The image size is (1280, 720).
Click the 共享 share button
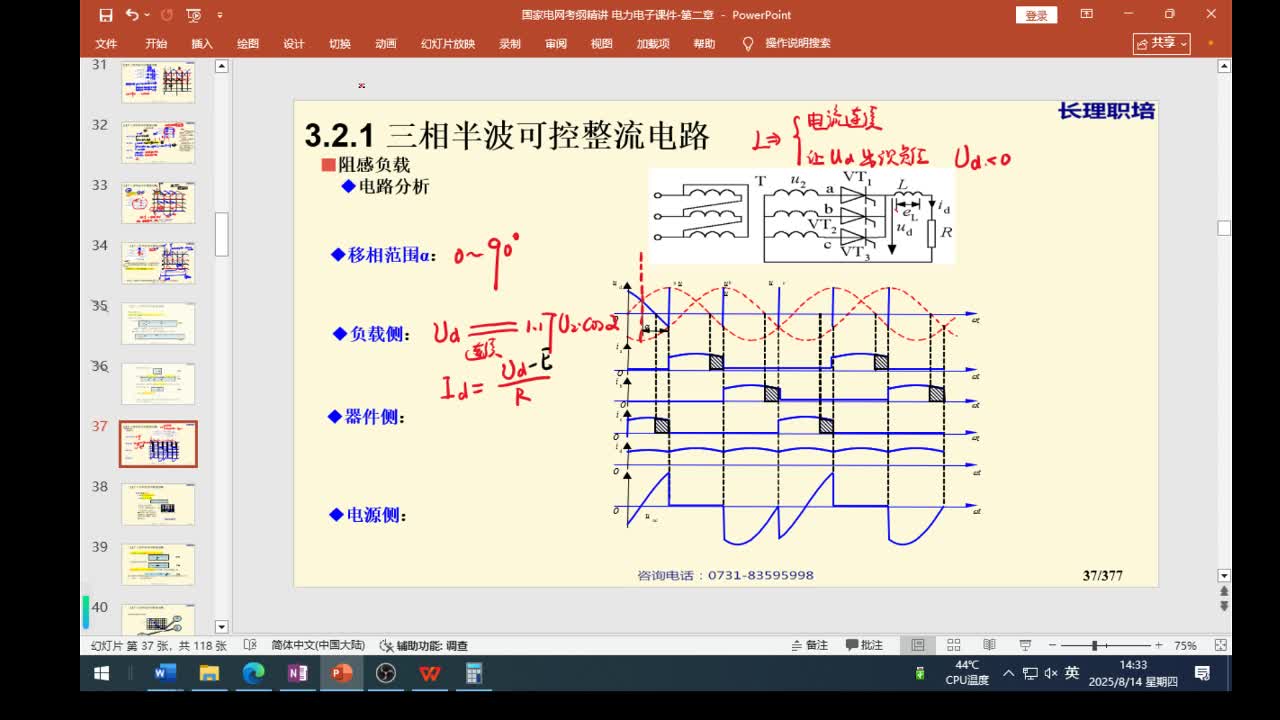click(1162, 43)
